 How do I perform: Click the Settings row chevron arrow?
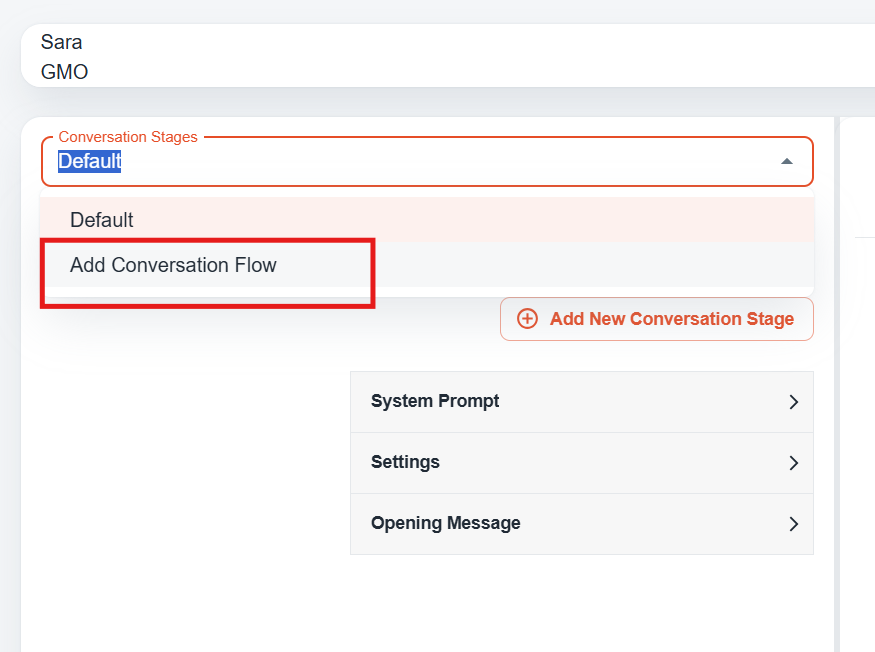coord(794,463)
